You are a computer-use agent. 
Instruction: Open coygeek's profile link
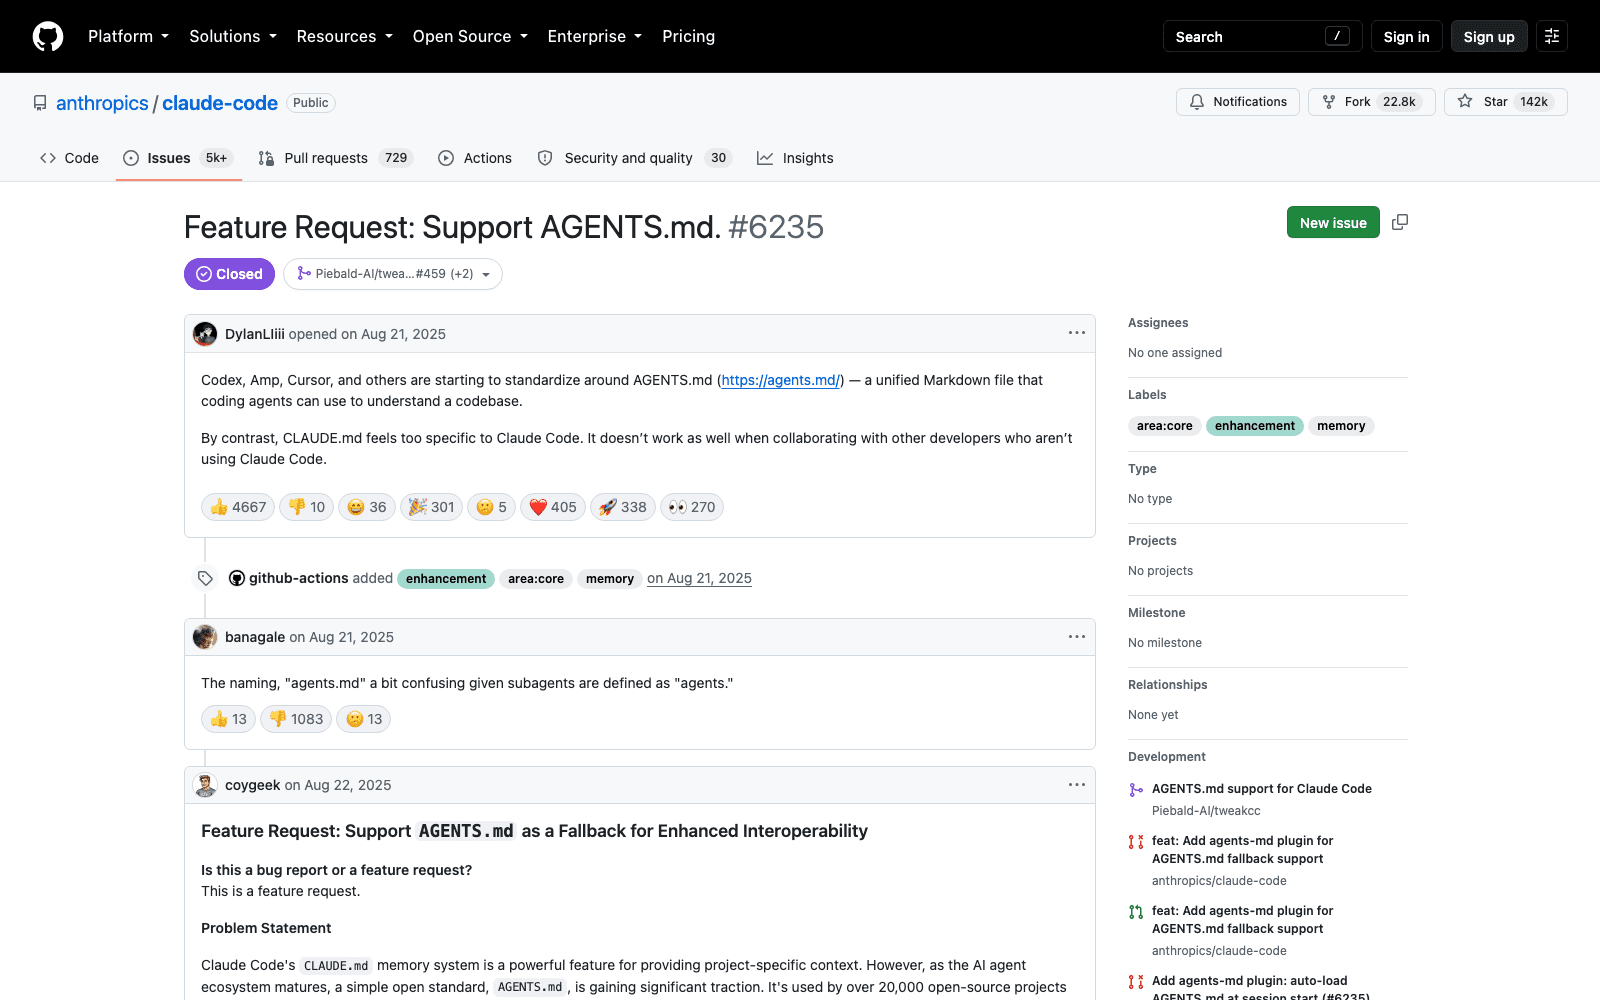click(x=252, y=785)
